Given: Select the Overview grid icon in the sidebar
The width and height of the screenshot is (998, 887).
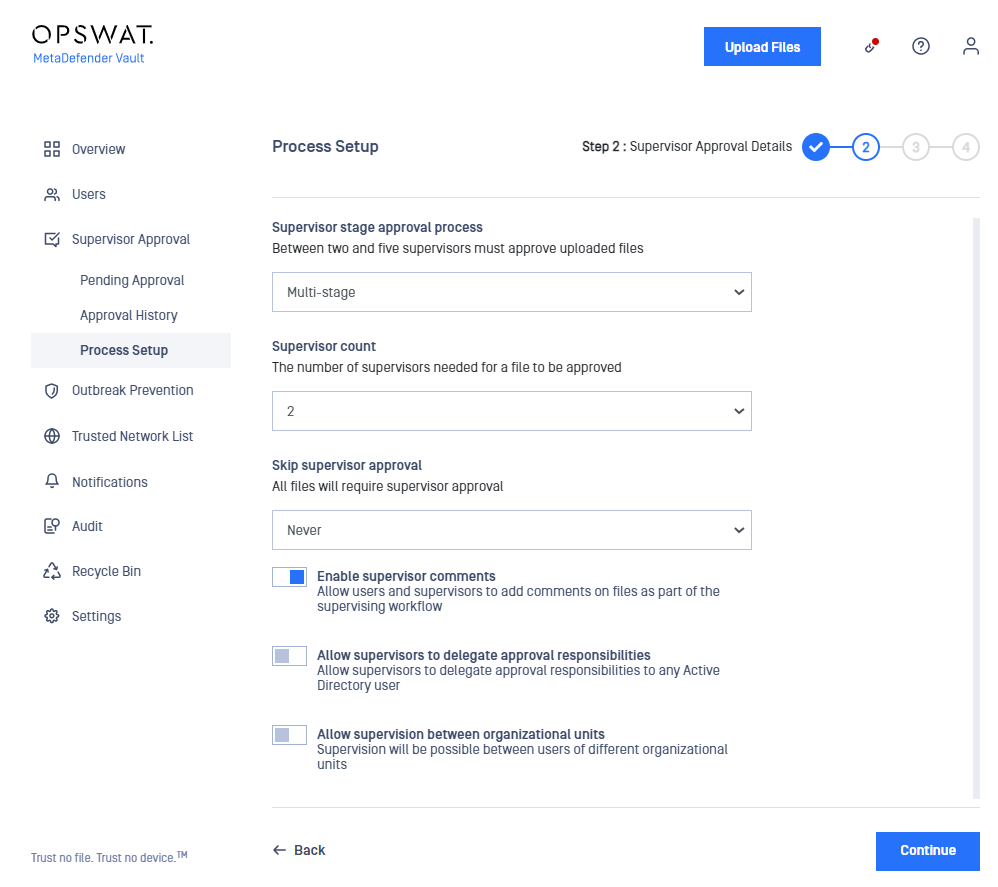Looking at the screenshot, I should (52, 149).
